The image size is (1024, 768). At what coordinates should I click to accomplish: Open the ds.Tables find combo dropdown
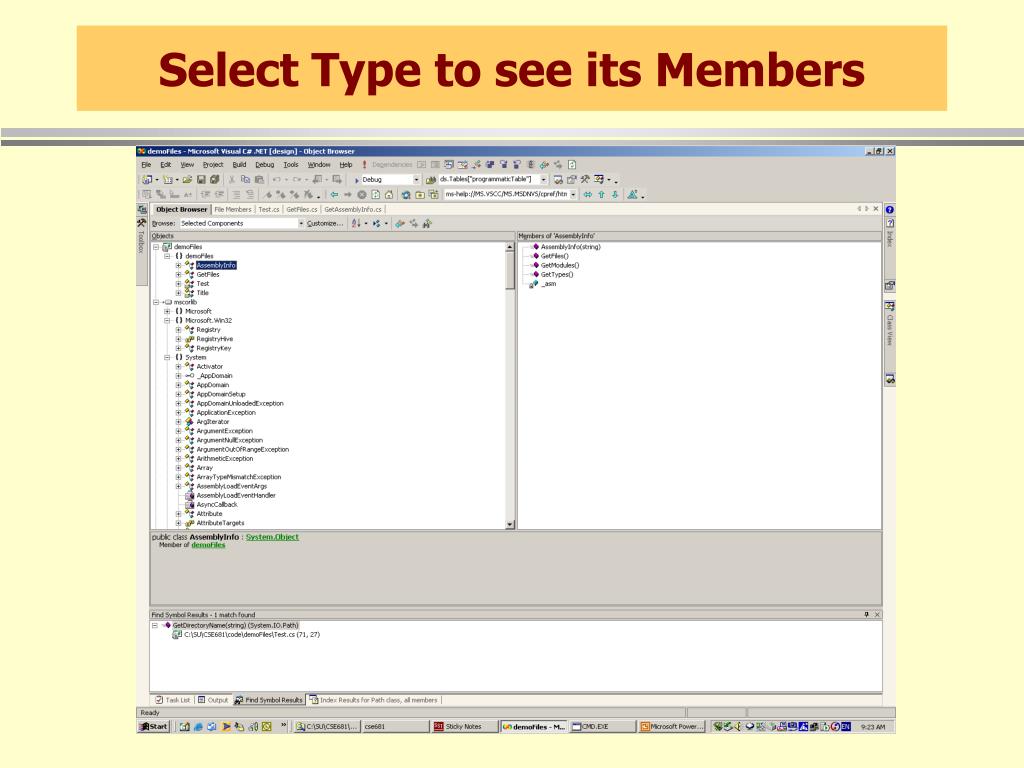(543, 180)
